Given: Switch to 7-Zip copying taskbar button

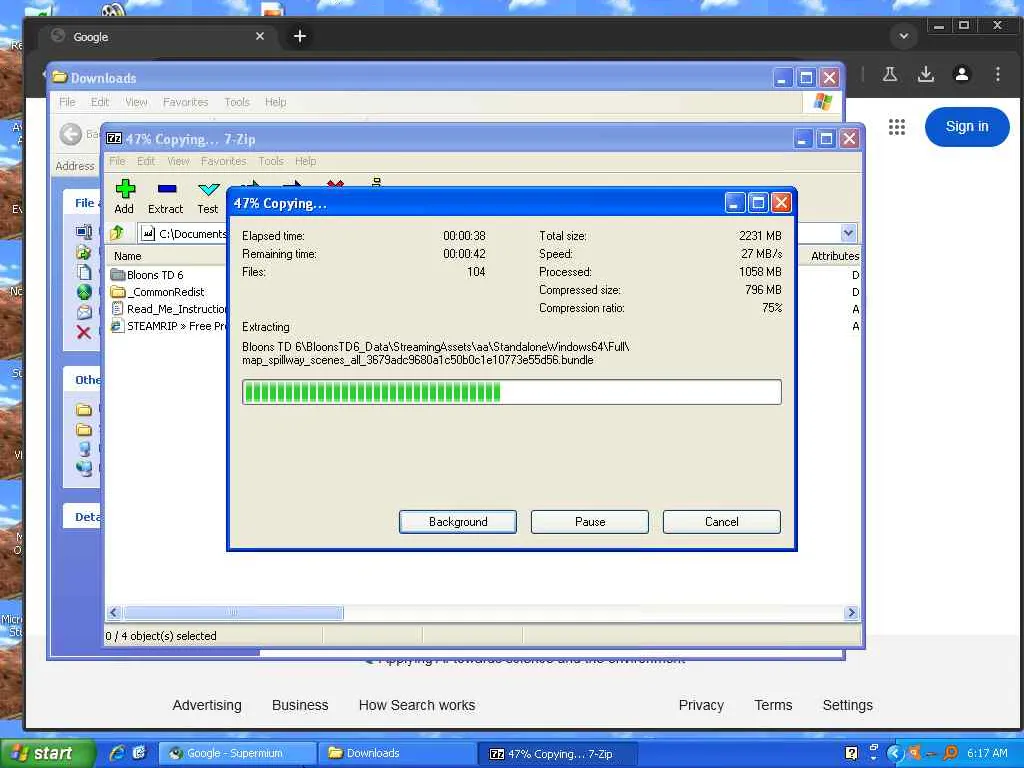Looking at the screenshot, I should (557, 753).
